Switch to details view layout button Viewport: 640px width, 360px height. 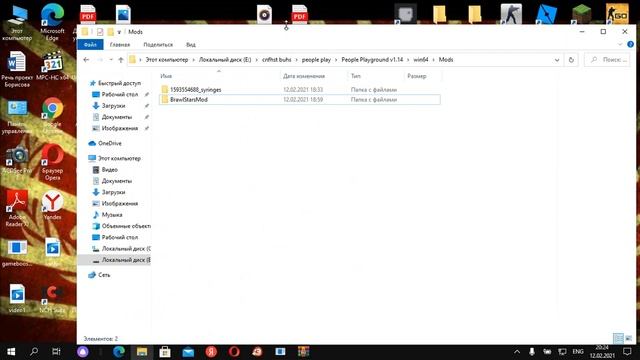[x=618, y=338]
